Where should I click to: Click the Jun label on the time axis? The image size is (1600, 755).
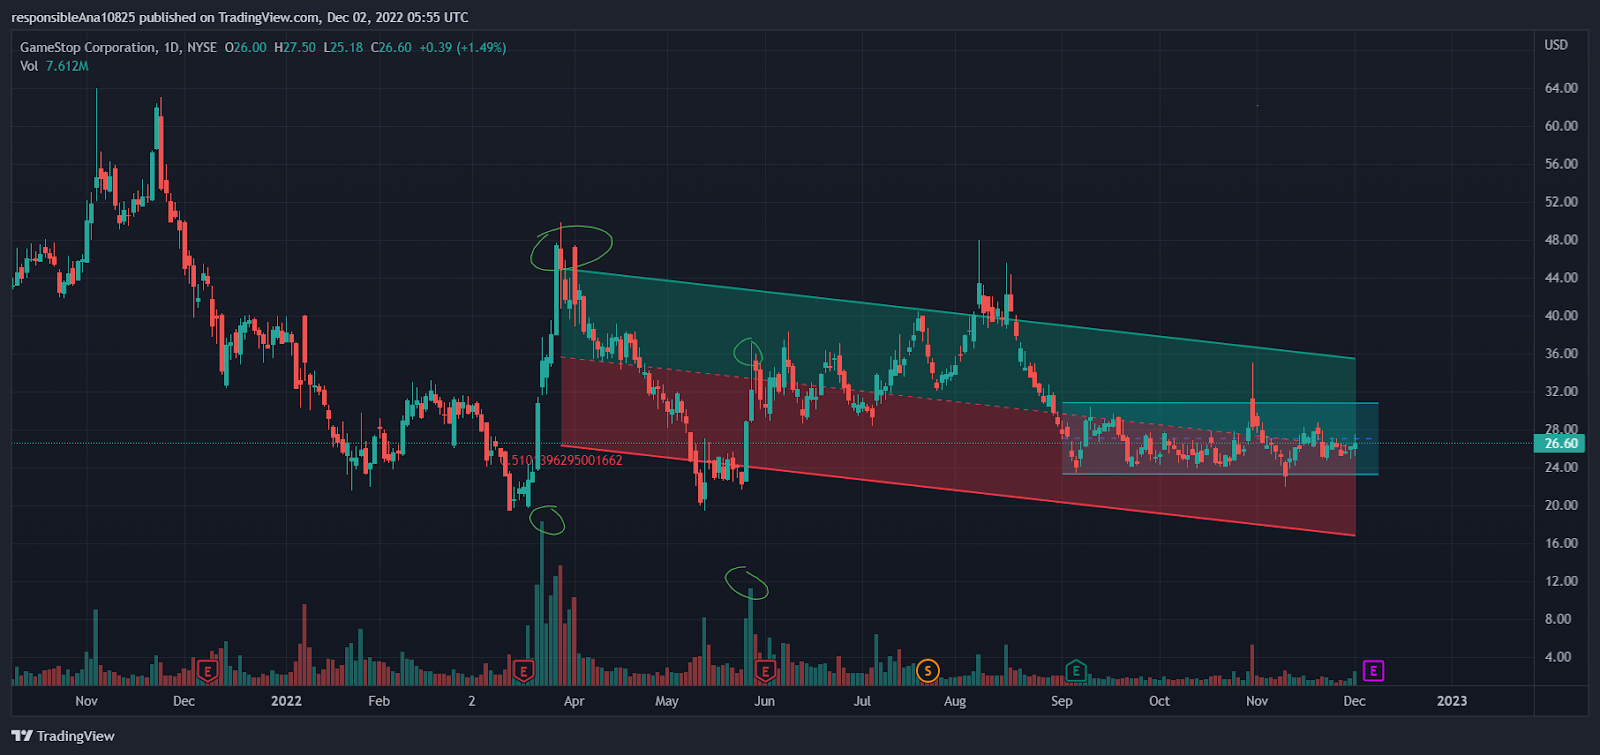[x=765, y=701]
